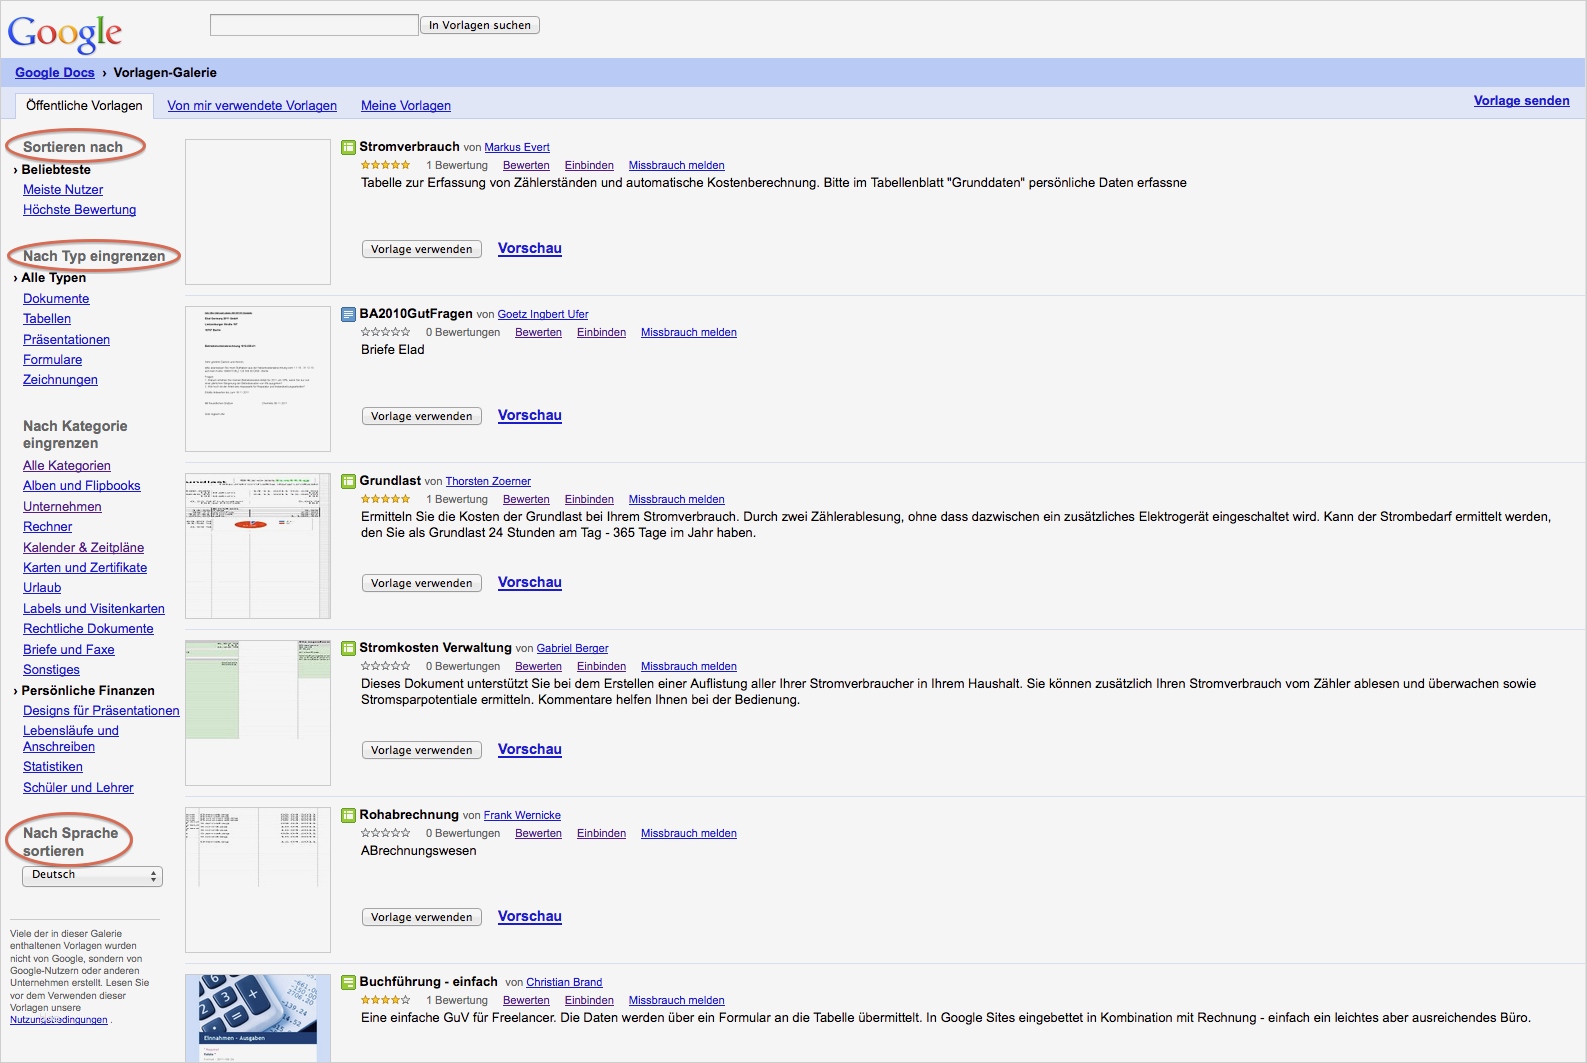Image resolution: width=1587 pixels, height=1063 pixels.
Task: Use the BA2010GutFragen template
Action: [422, 416]
